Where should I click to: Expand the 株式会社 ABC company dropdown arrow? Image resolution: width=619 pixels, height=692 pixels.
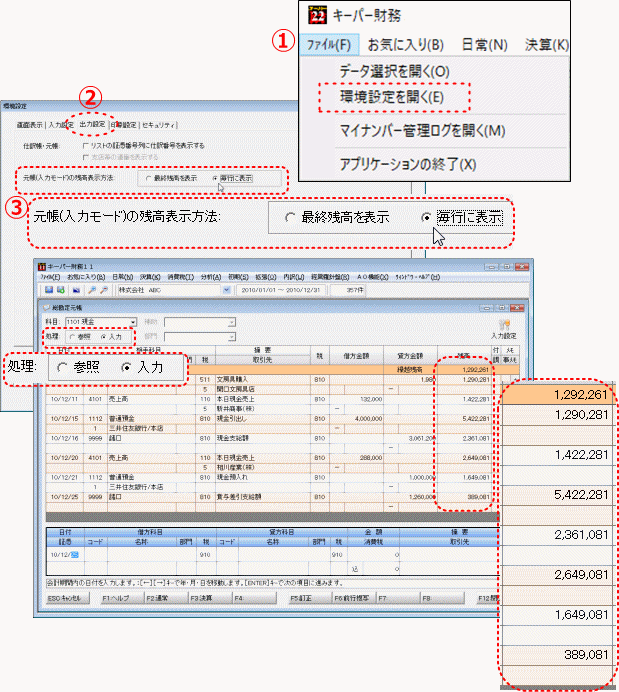226,290
